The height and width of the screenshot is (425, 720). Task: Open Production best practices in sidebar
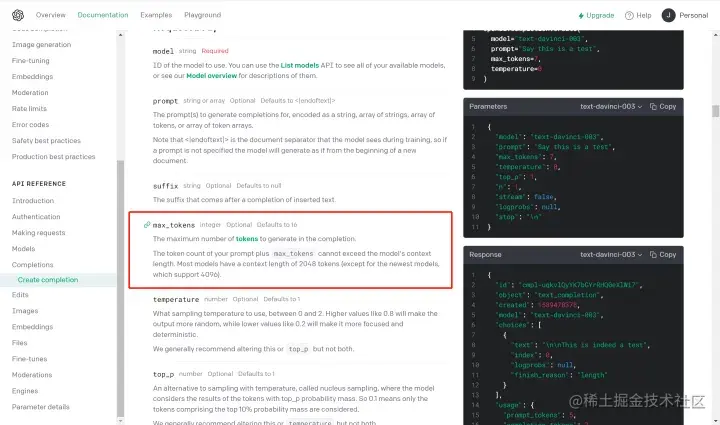pyautogui.click(x=54, y=157)
